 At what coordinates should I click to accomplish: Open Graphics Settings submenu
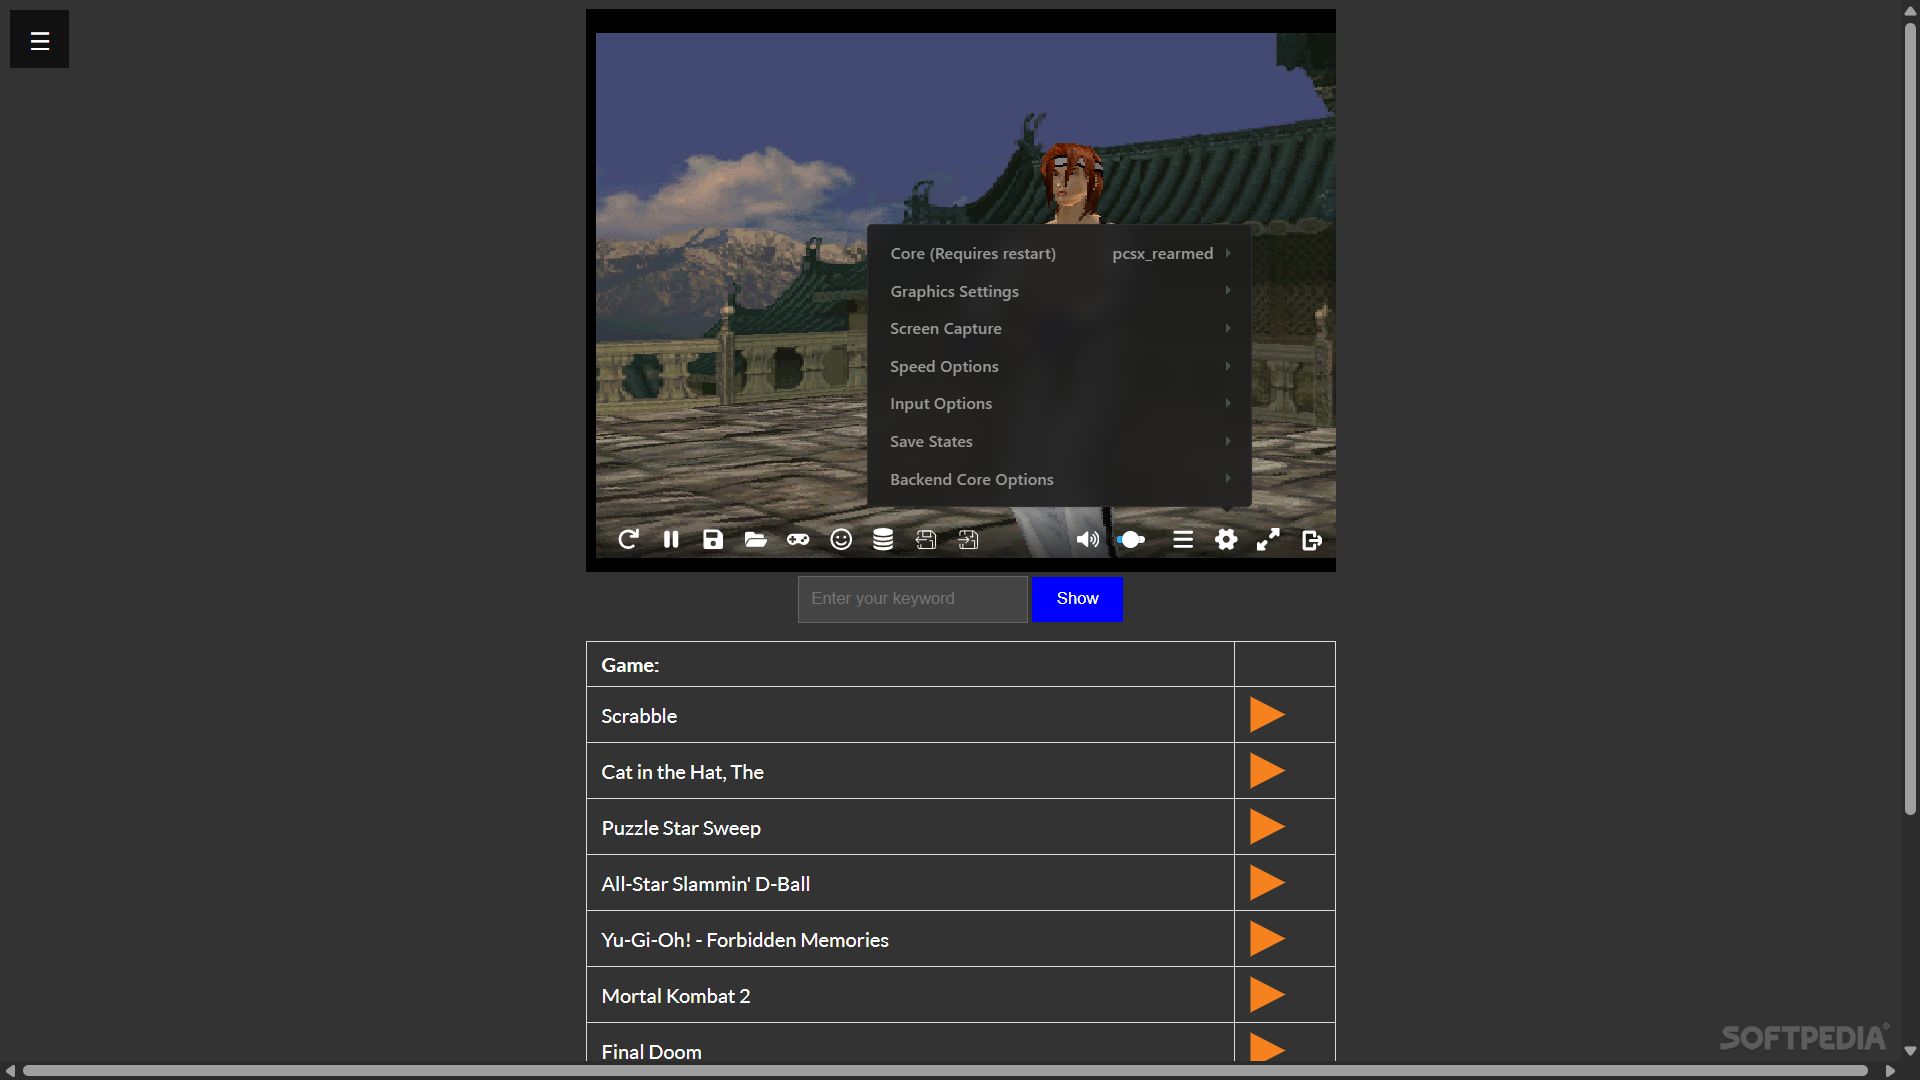coord(1059,291)
